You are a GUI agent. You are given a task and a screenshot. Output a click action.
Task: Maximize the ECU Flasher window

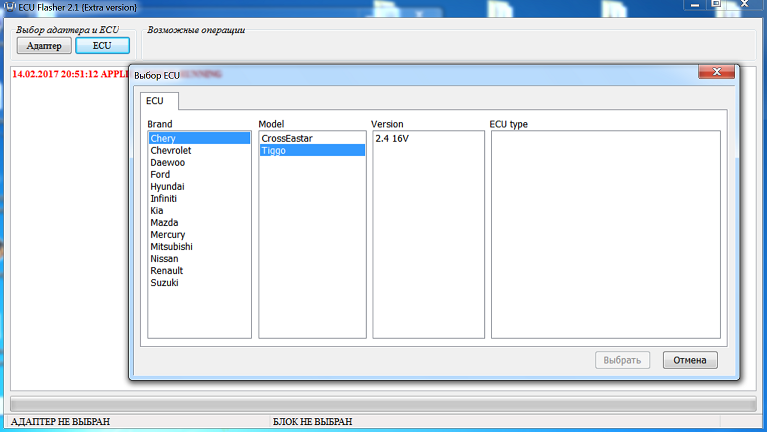click(717, 4)
